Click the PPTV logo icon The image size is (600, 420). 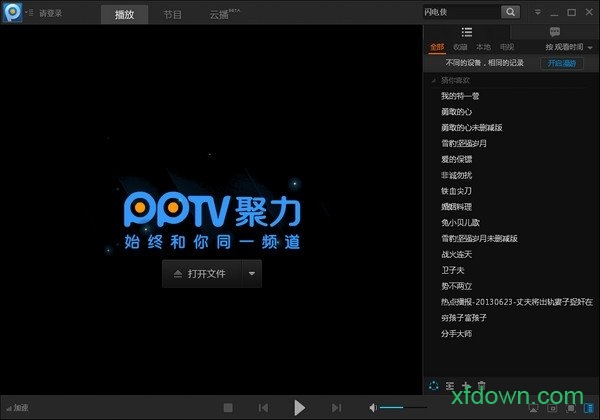coord(12,12)
